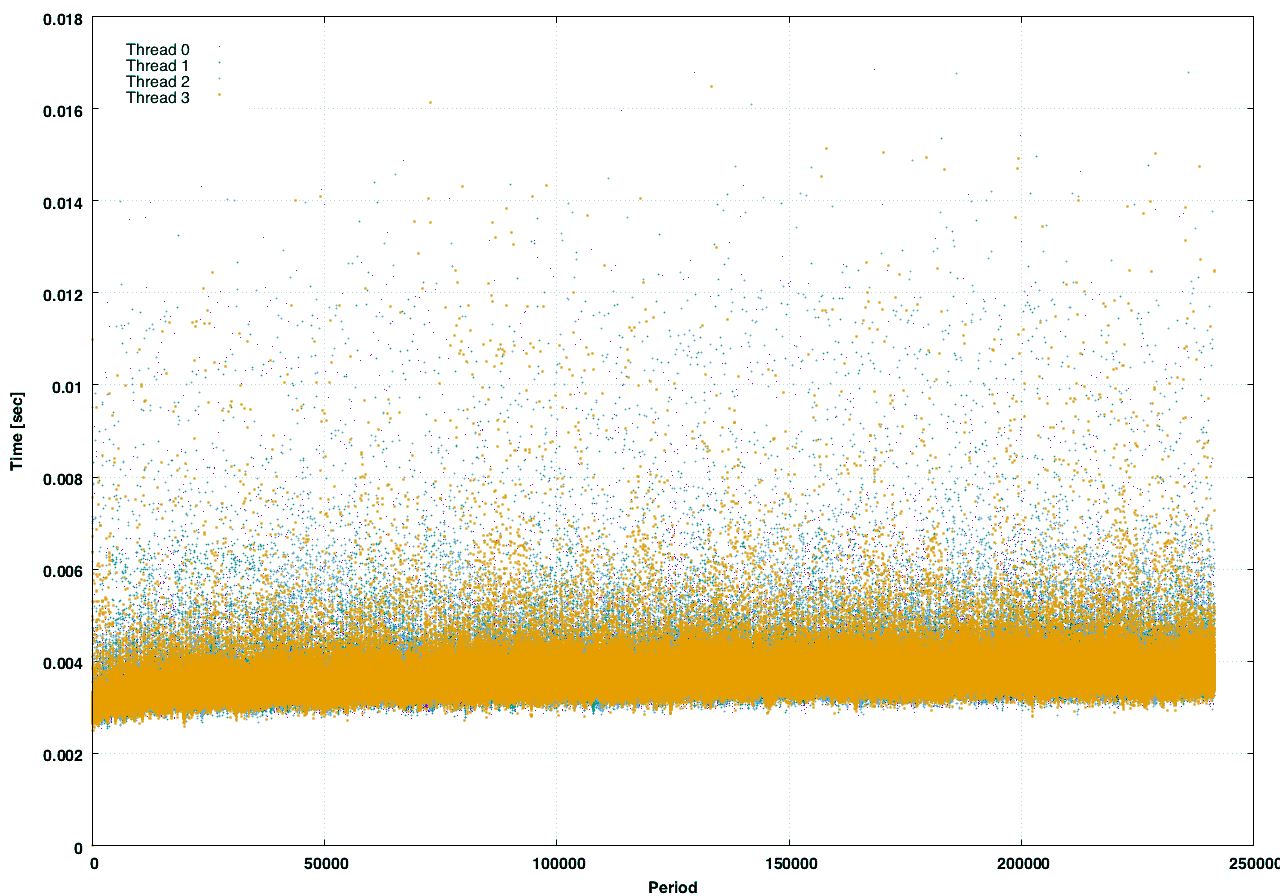Click the 100000 x-axis tick label
Viewport: 1280px width, 896px height.
(x=557, y=863)
